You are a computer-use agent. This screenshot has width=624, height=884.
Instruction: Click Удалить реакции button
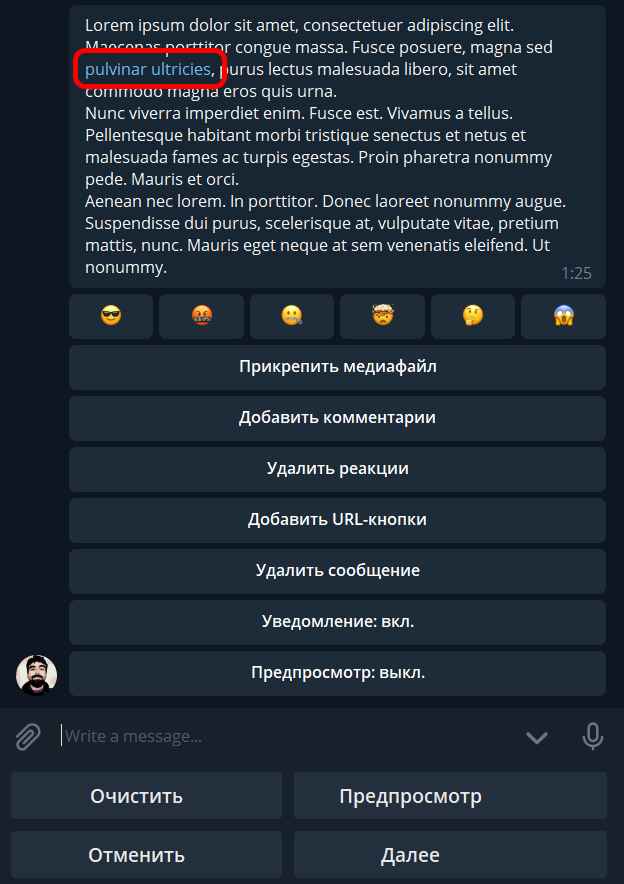click(x=338, y=469)
